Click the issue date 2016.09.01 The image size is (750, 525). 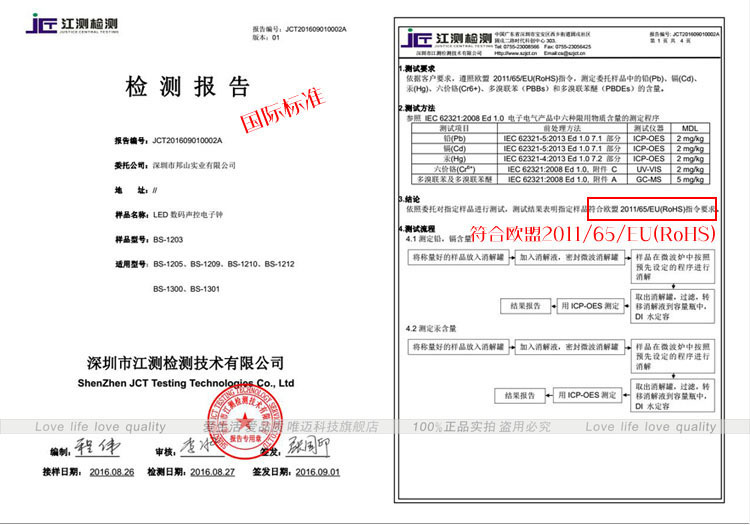click(318, 472)
